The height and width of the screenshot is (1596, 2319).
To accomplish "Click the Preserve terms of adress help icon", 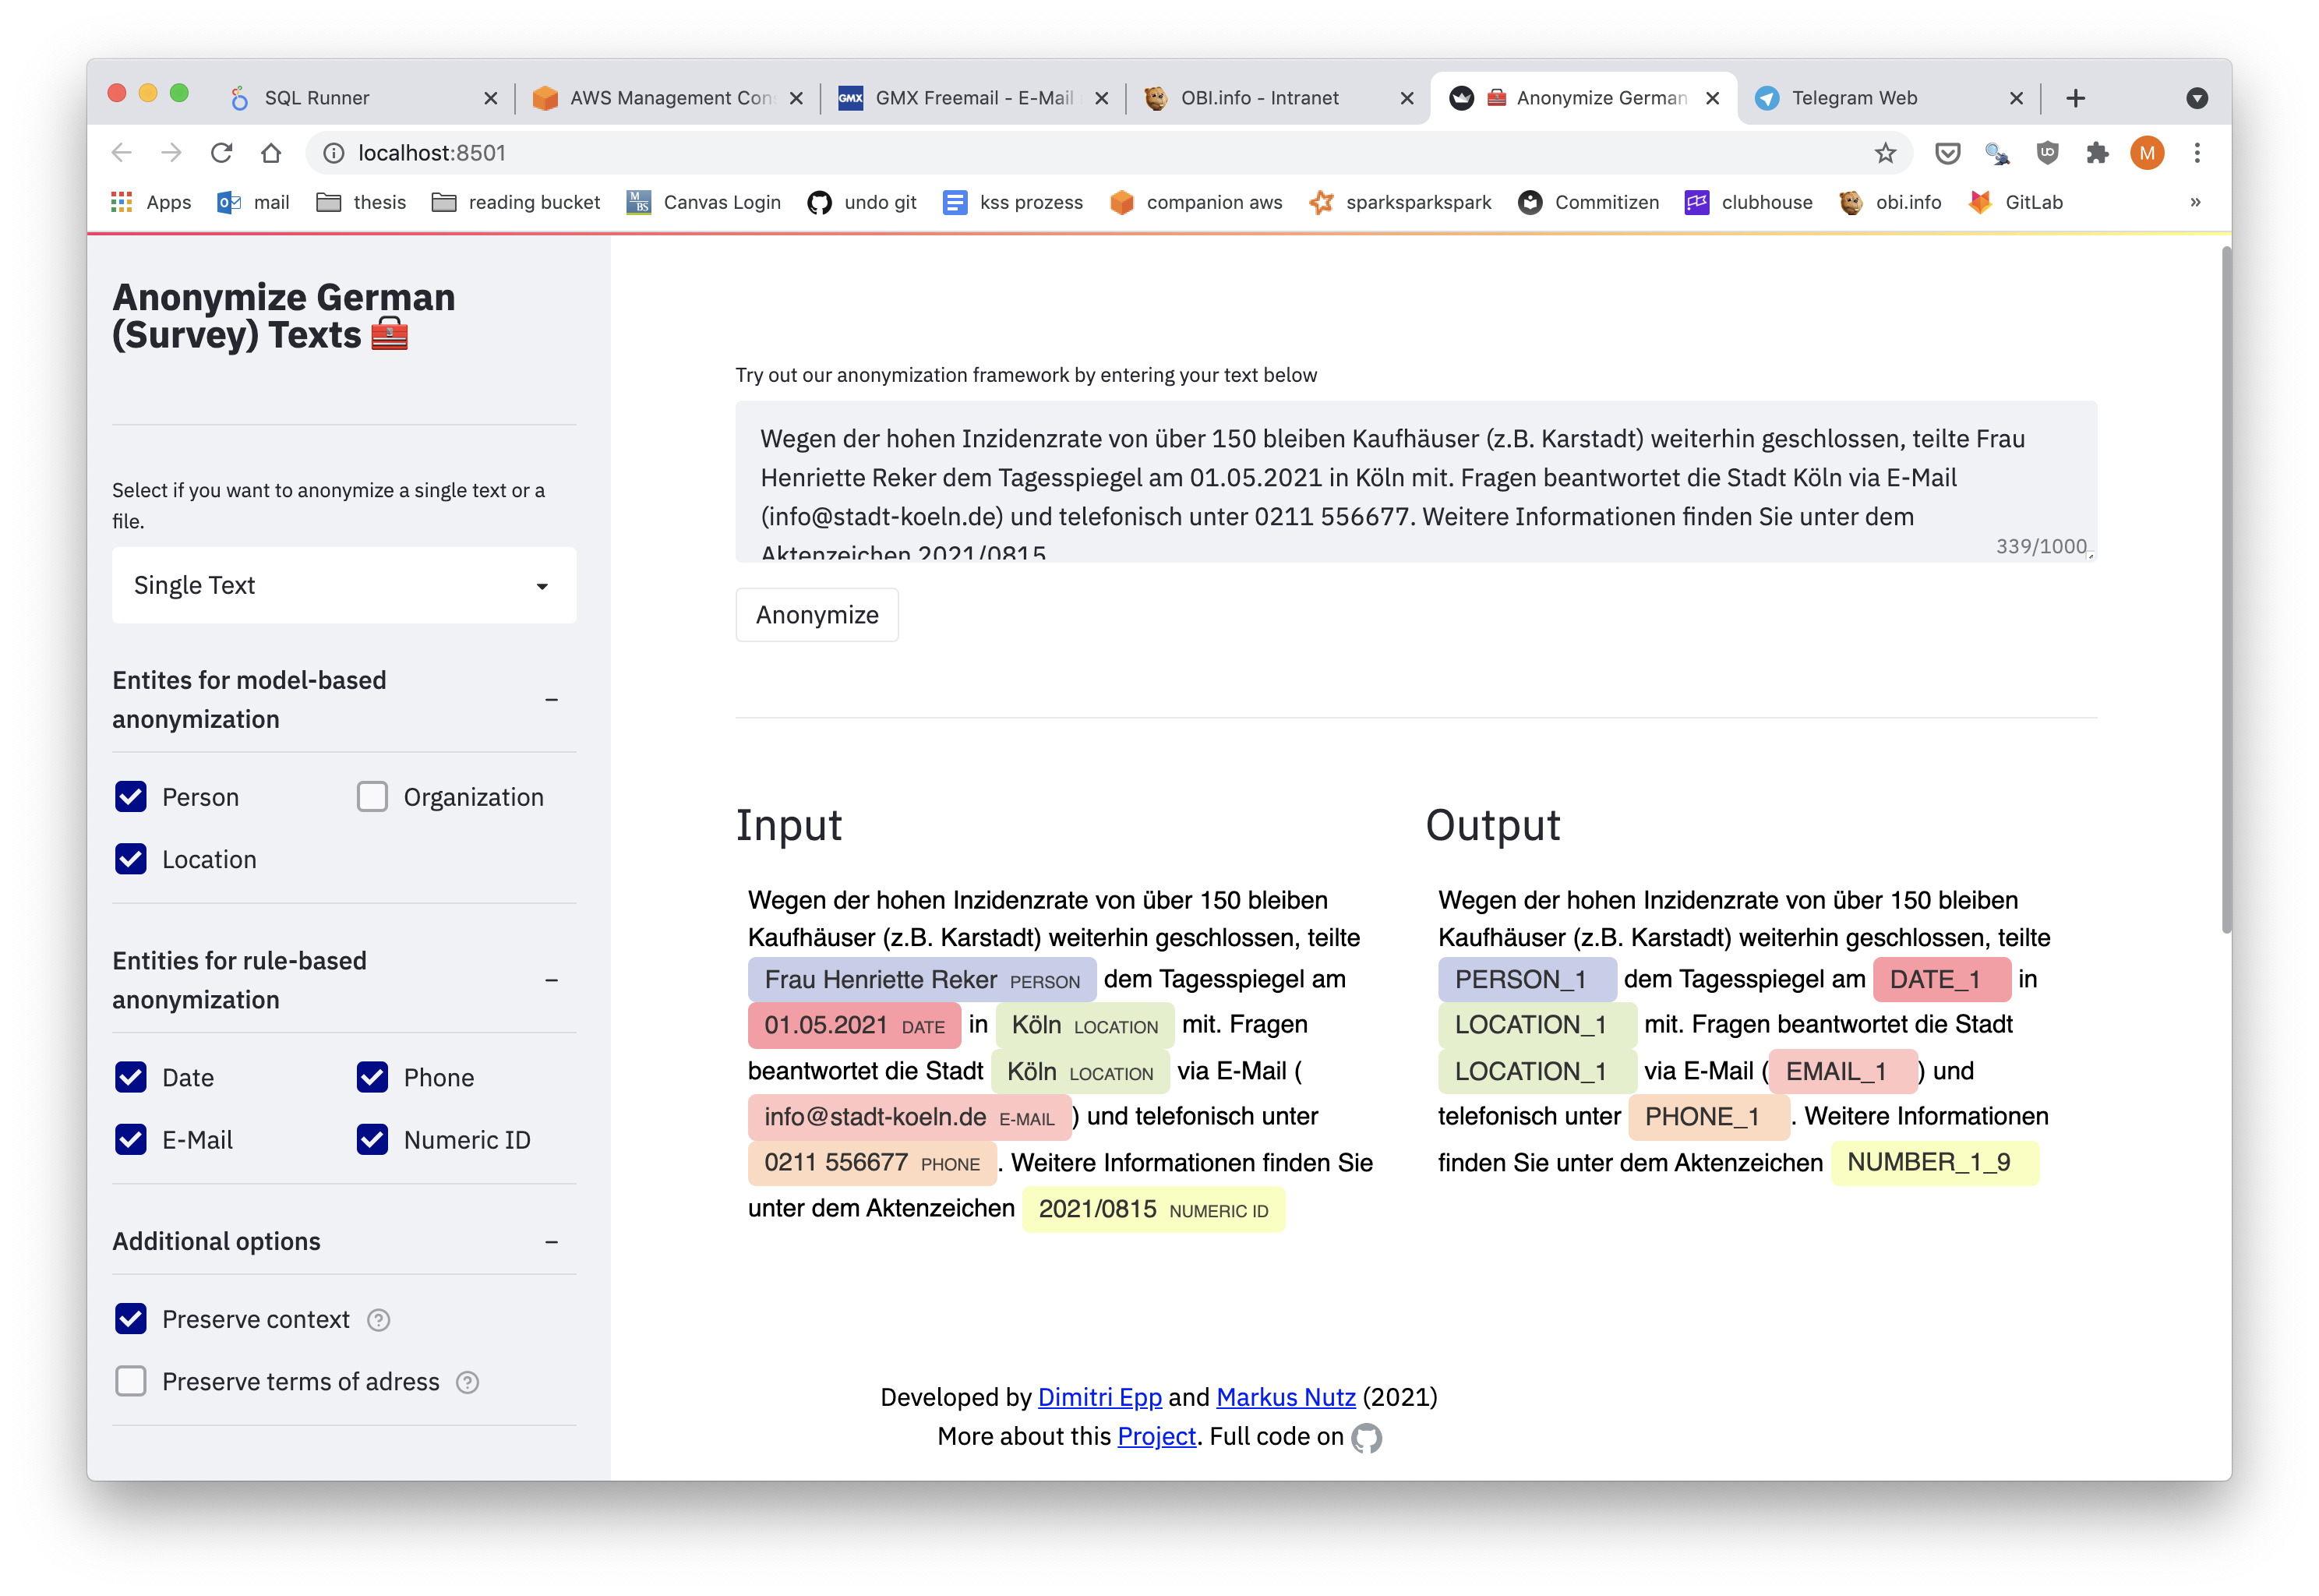I will click(467, 1382).
